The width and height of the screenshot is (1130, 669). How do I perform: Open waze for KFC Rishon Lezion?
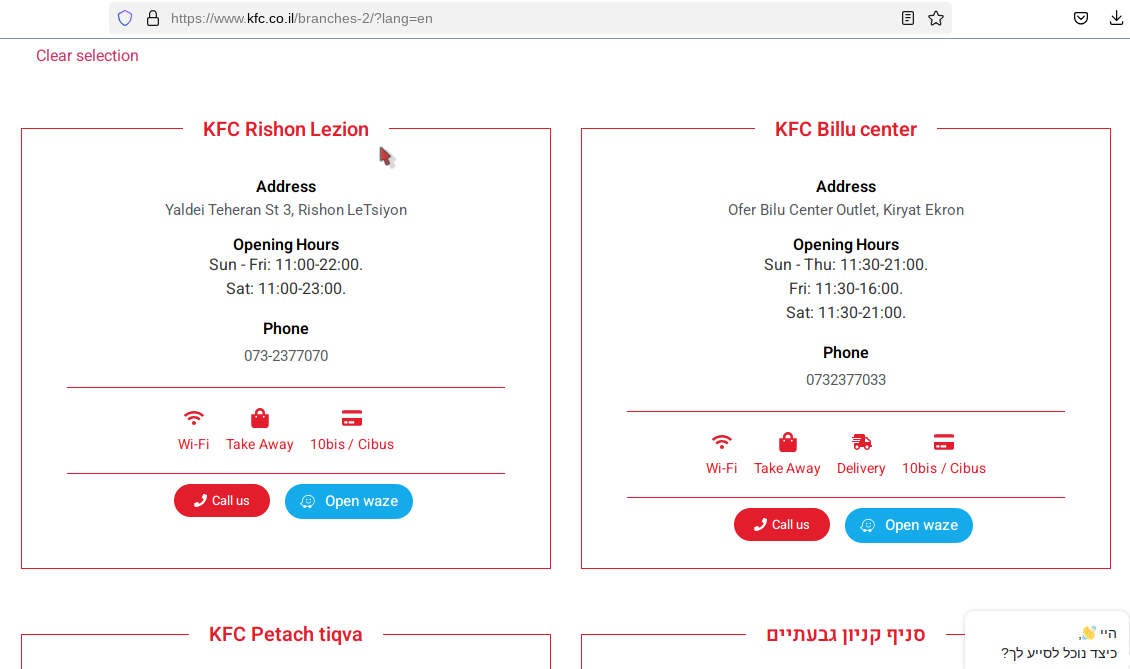click(x=349, y=501)
